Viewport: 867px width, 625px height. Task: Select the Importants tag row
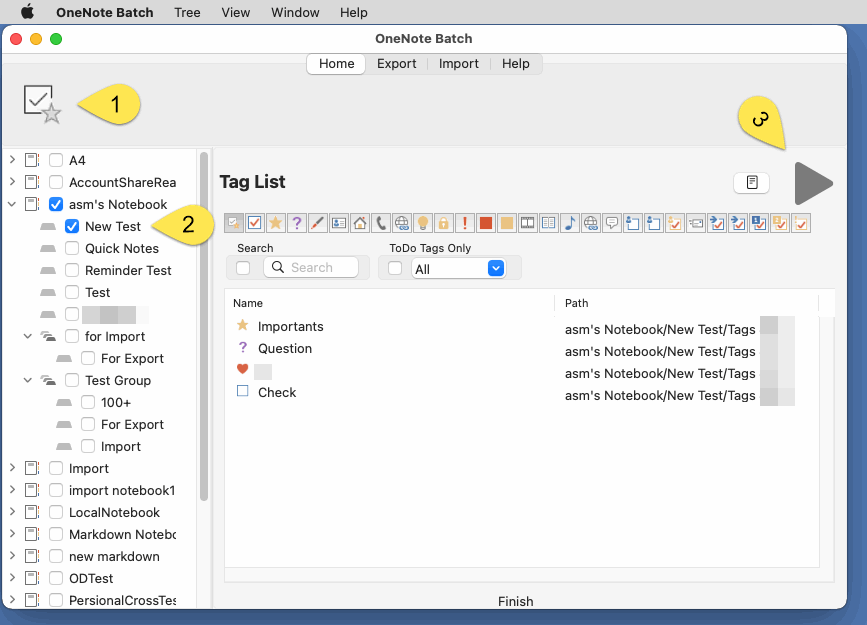pyautogui.click(x=521, y=326)
